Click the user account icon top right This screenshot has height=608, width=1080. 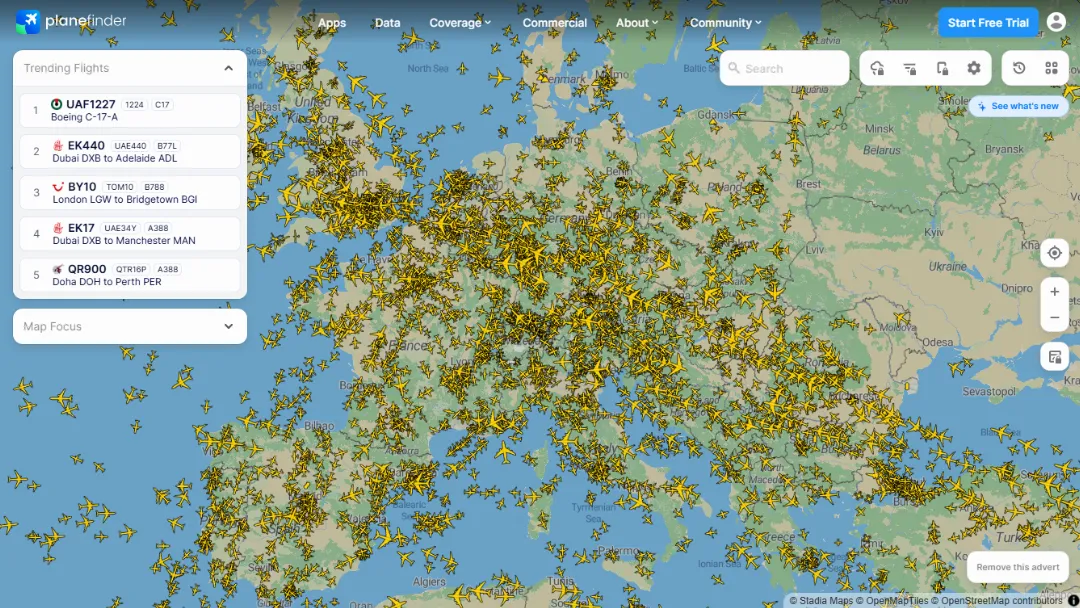[1056, 21]
